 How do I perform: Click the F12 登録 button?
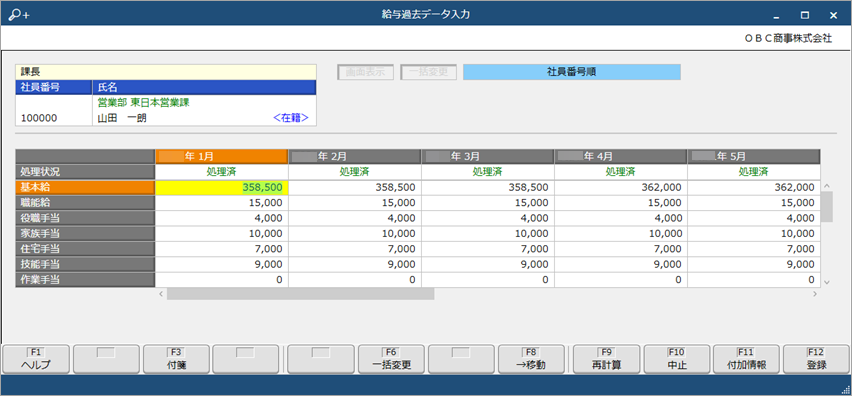tap(817, 359)
